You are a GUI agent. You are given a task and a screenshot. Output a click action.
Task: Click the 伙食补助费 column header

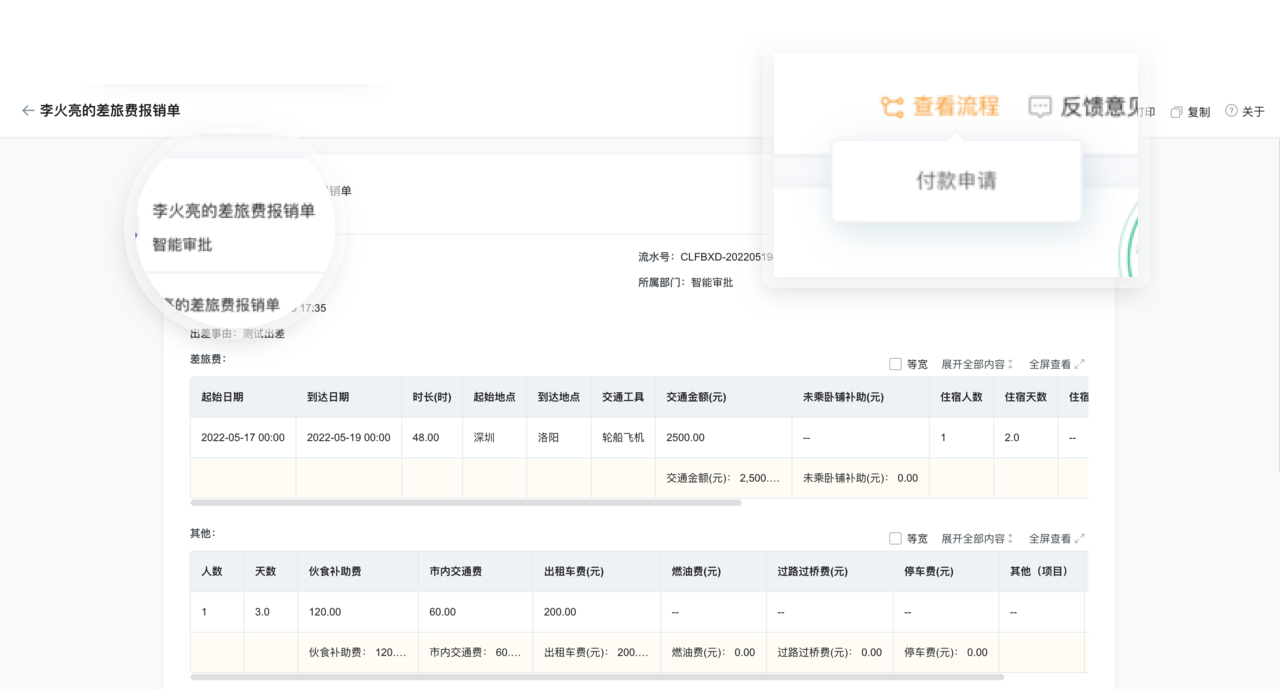(335, 572)
